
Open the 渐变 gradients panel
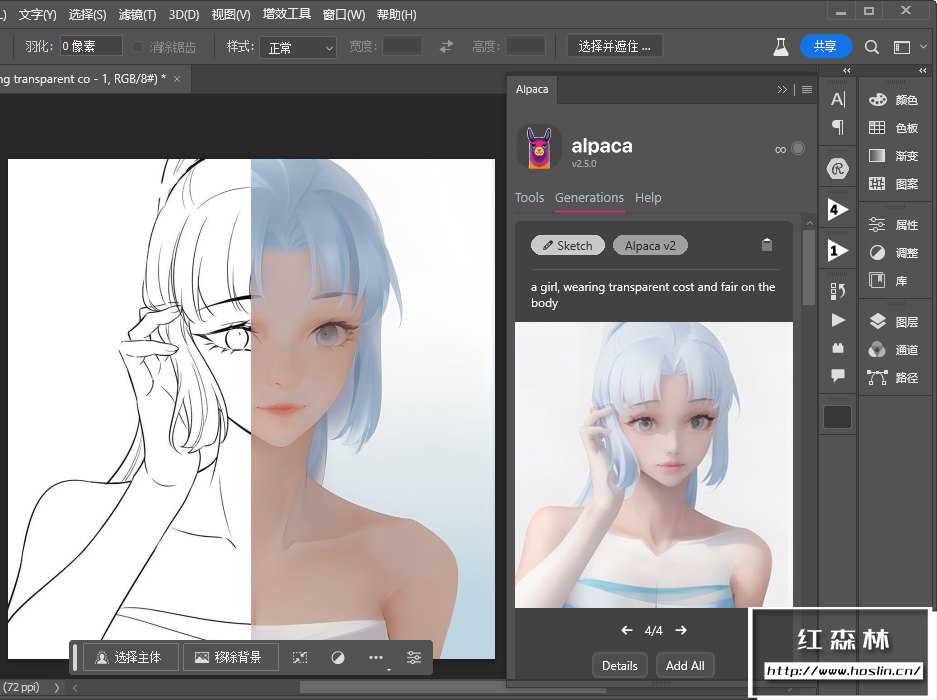pyautogui.click(x=893, y=155)
